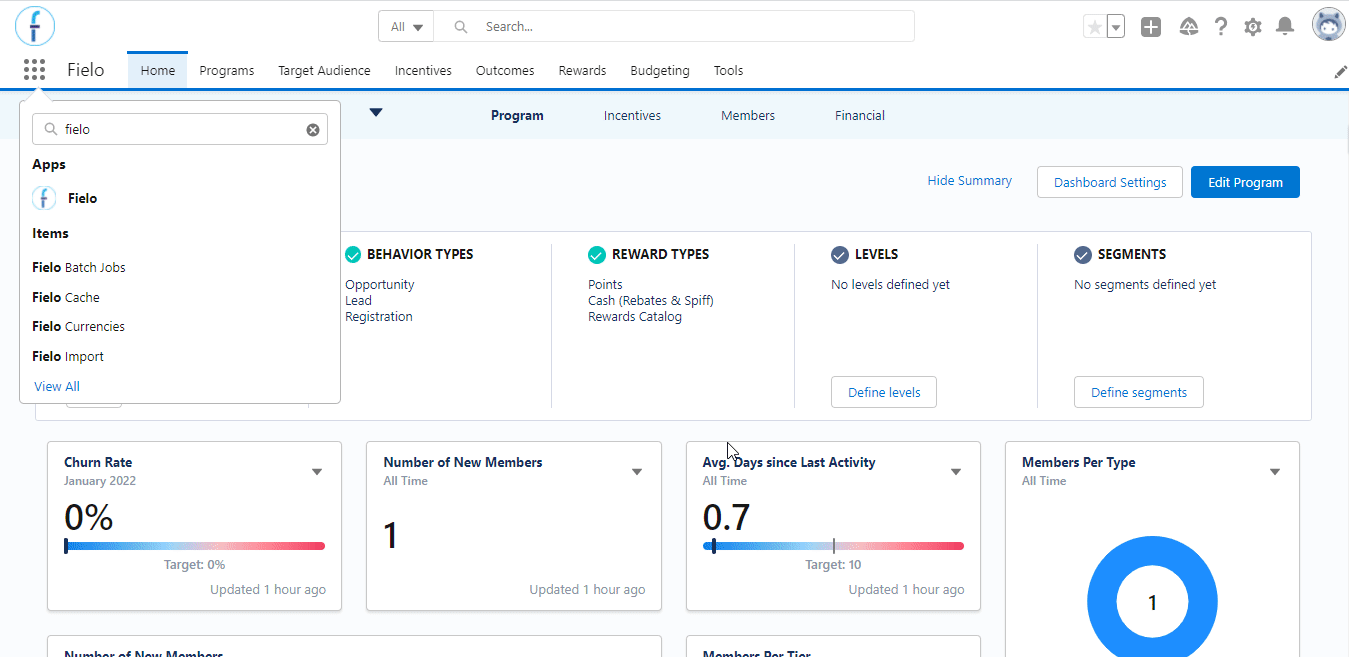
Task: Click the Hide Summary link
Action: click(x=970, y=181)
